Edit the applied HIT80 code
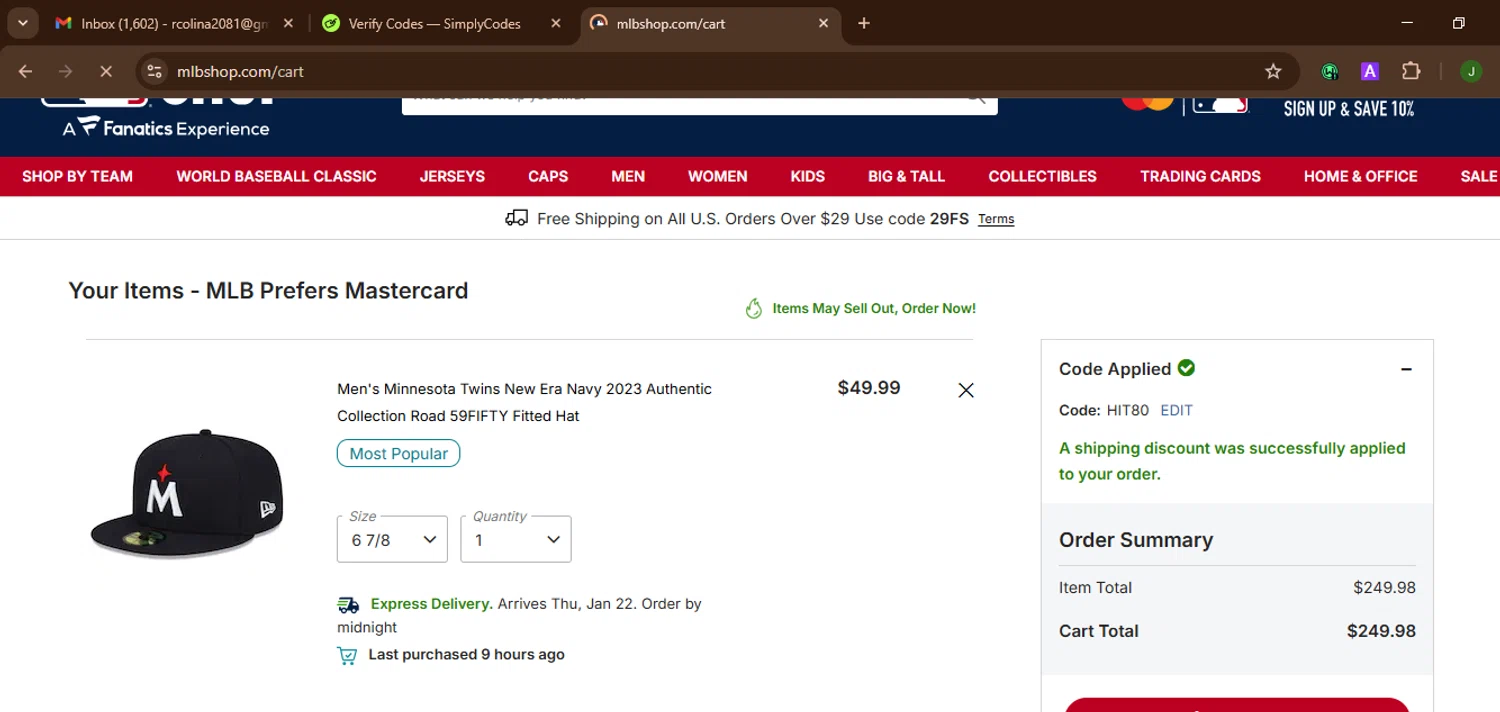This screenshot has width=1500, height=712. 1176,410
